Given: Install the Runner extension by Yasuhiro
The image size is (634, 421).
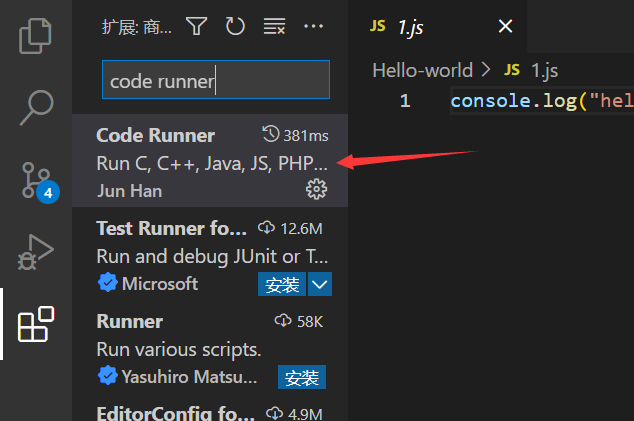Looking at the screenshot, I should tap(302, 377).
